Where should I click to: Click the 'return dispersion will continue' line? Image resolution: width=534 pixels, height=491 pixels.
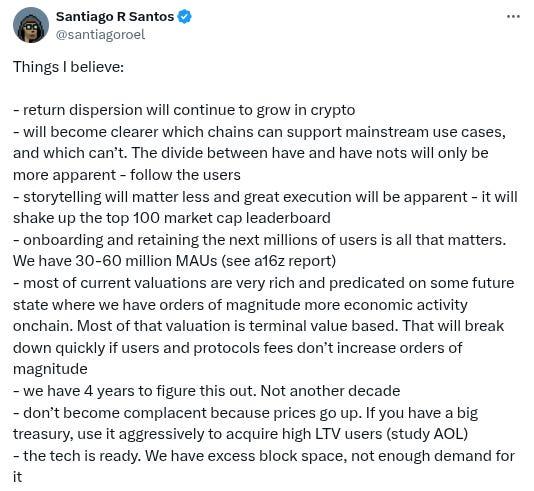point(184,110)
